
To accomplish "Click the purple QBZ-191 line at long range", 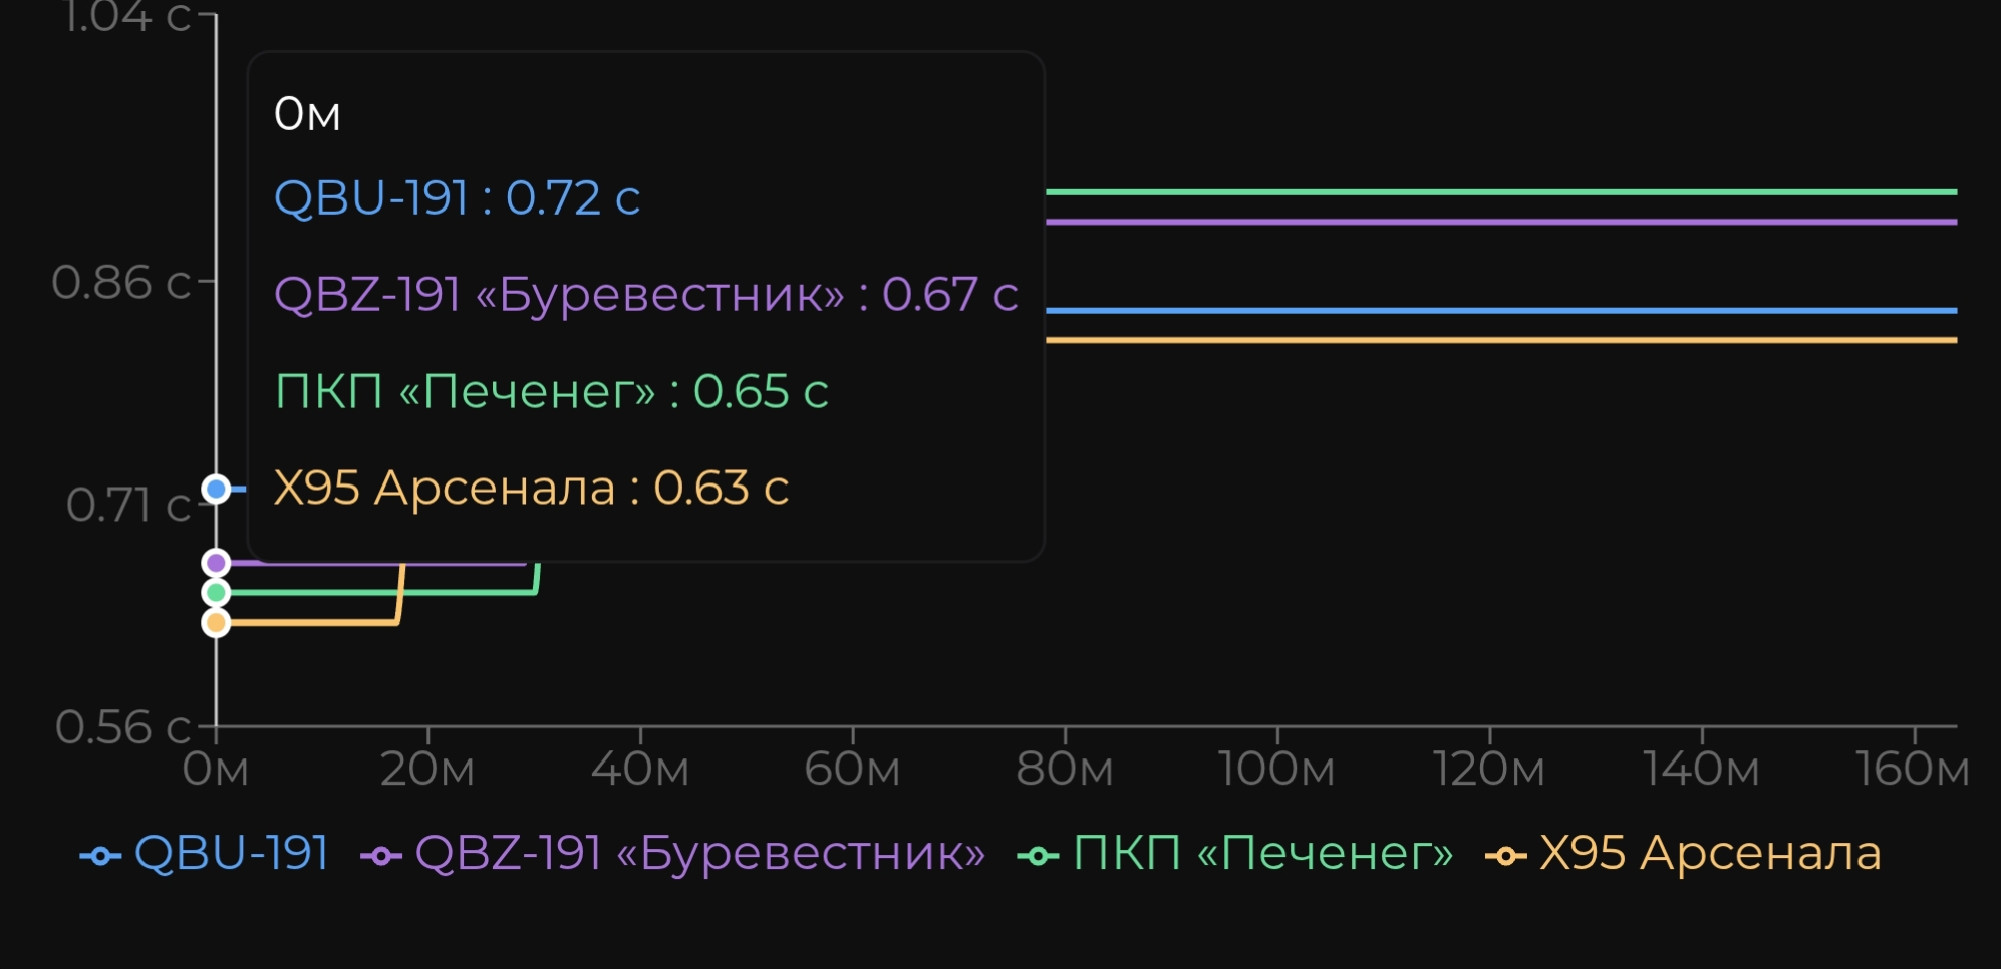I will pos(1500,222).
